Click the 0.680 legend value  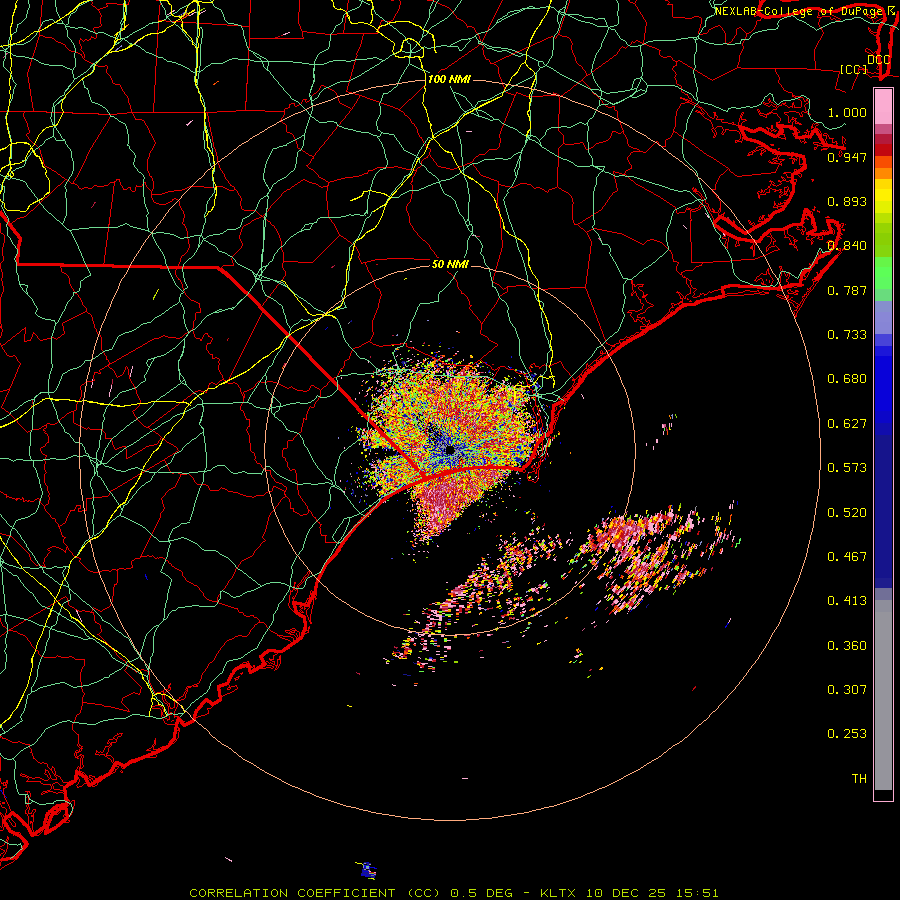click(847, 379)
